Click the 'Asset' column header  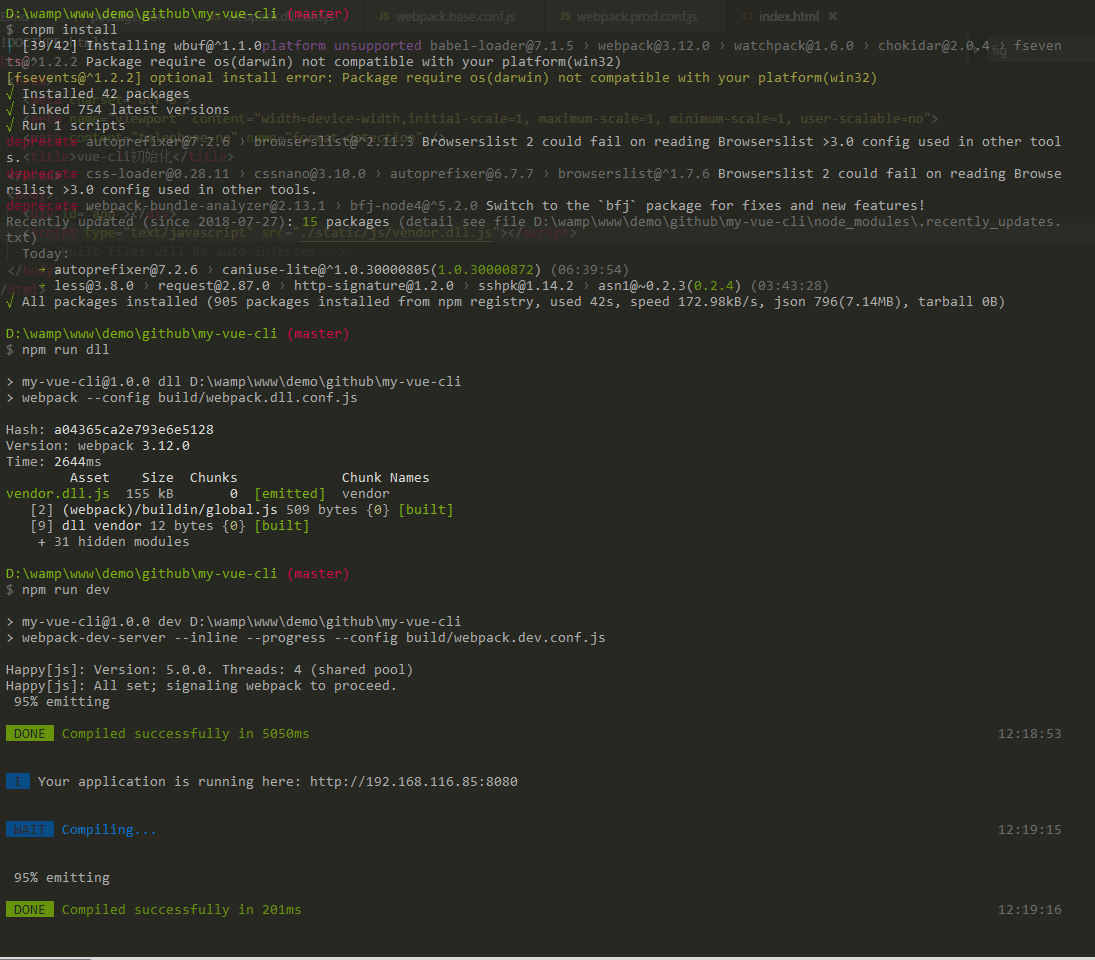(89, 478)
